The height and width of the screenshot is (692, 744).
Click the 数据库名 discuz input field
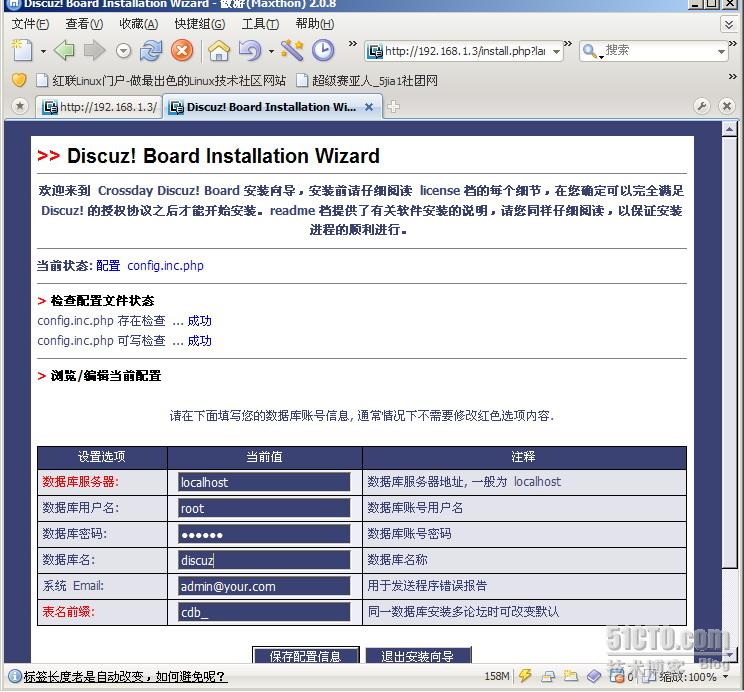264,561
